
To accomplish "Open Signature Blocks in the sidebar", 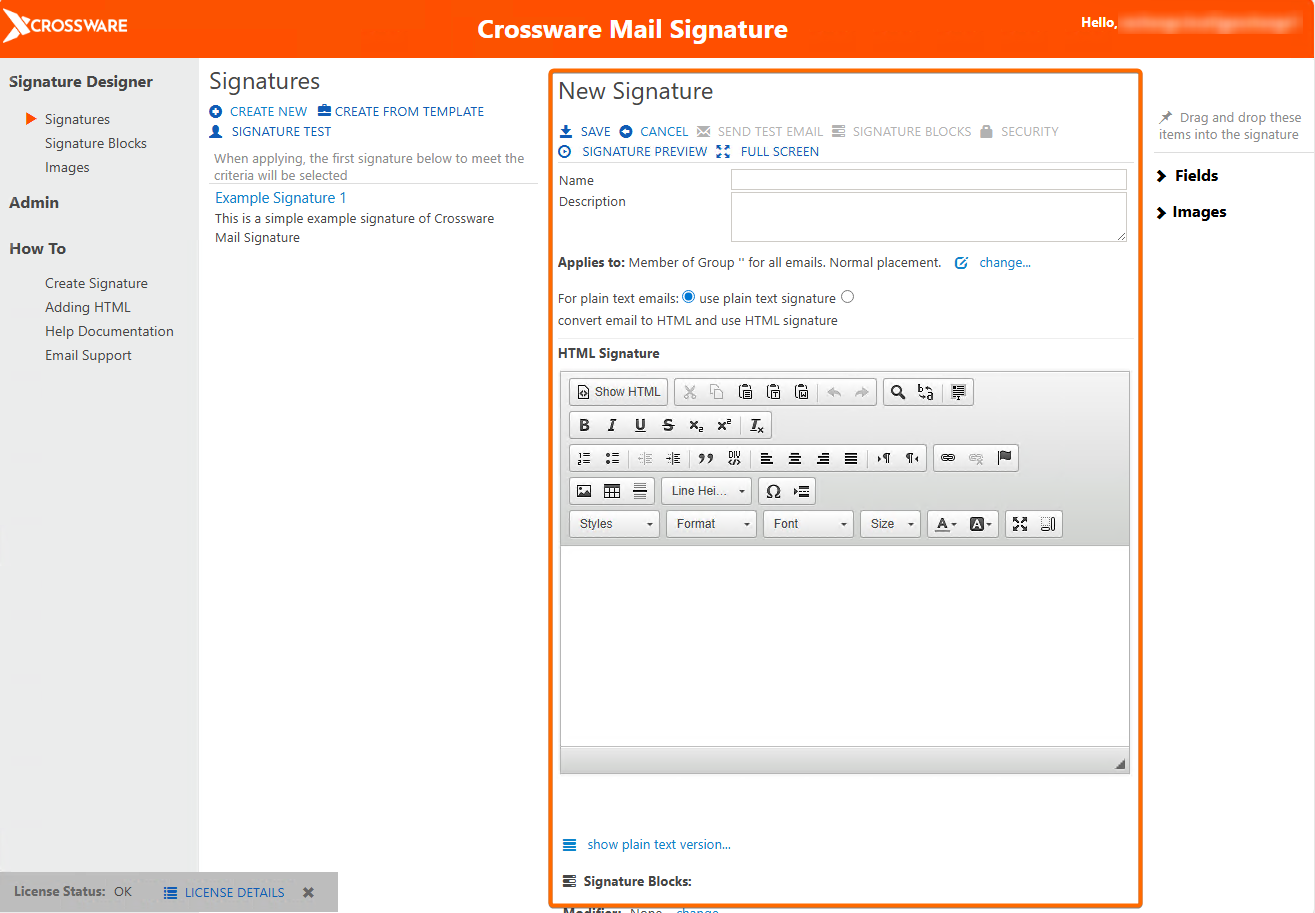I will pos(96,143).
